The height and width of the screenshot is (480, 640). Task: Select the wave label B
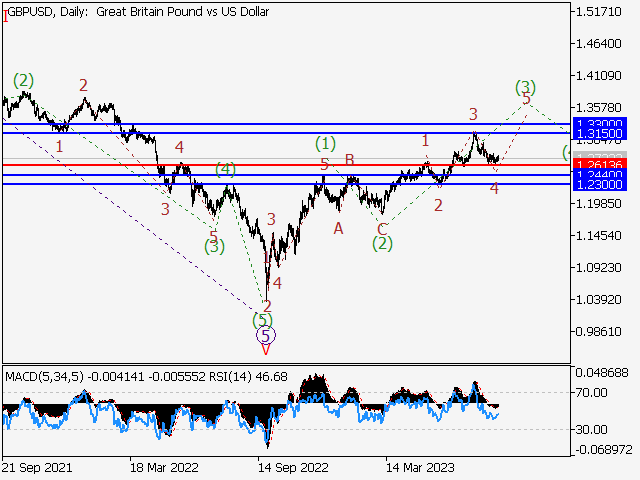coord(349,160)
